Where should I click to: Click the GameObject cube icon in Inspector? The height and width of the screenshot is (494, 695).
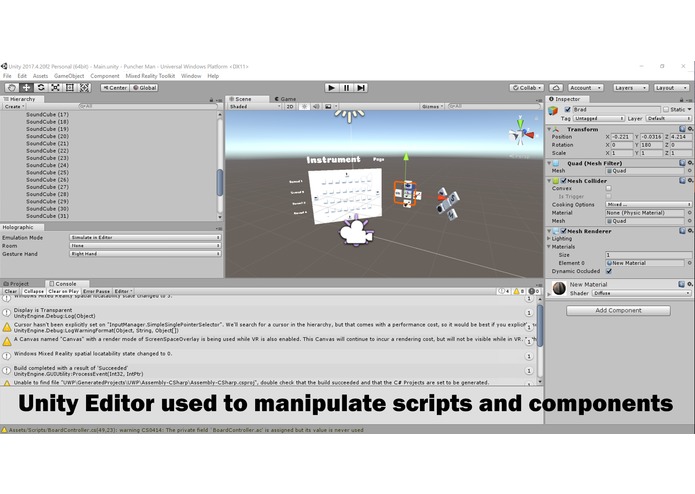coord(553,111)
